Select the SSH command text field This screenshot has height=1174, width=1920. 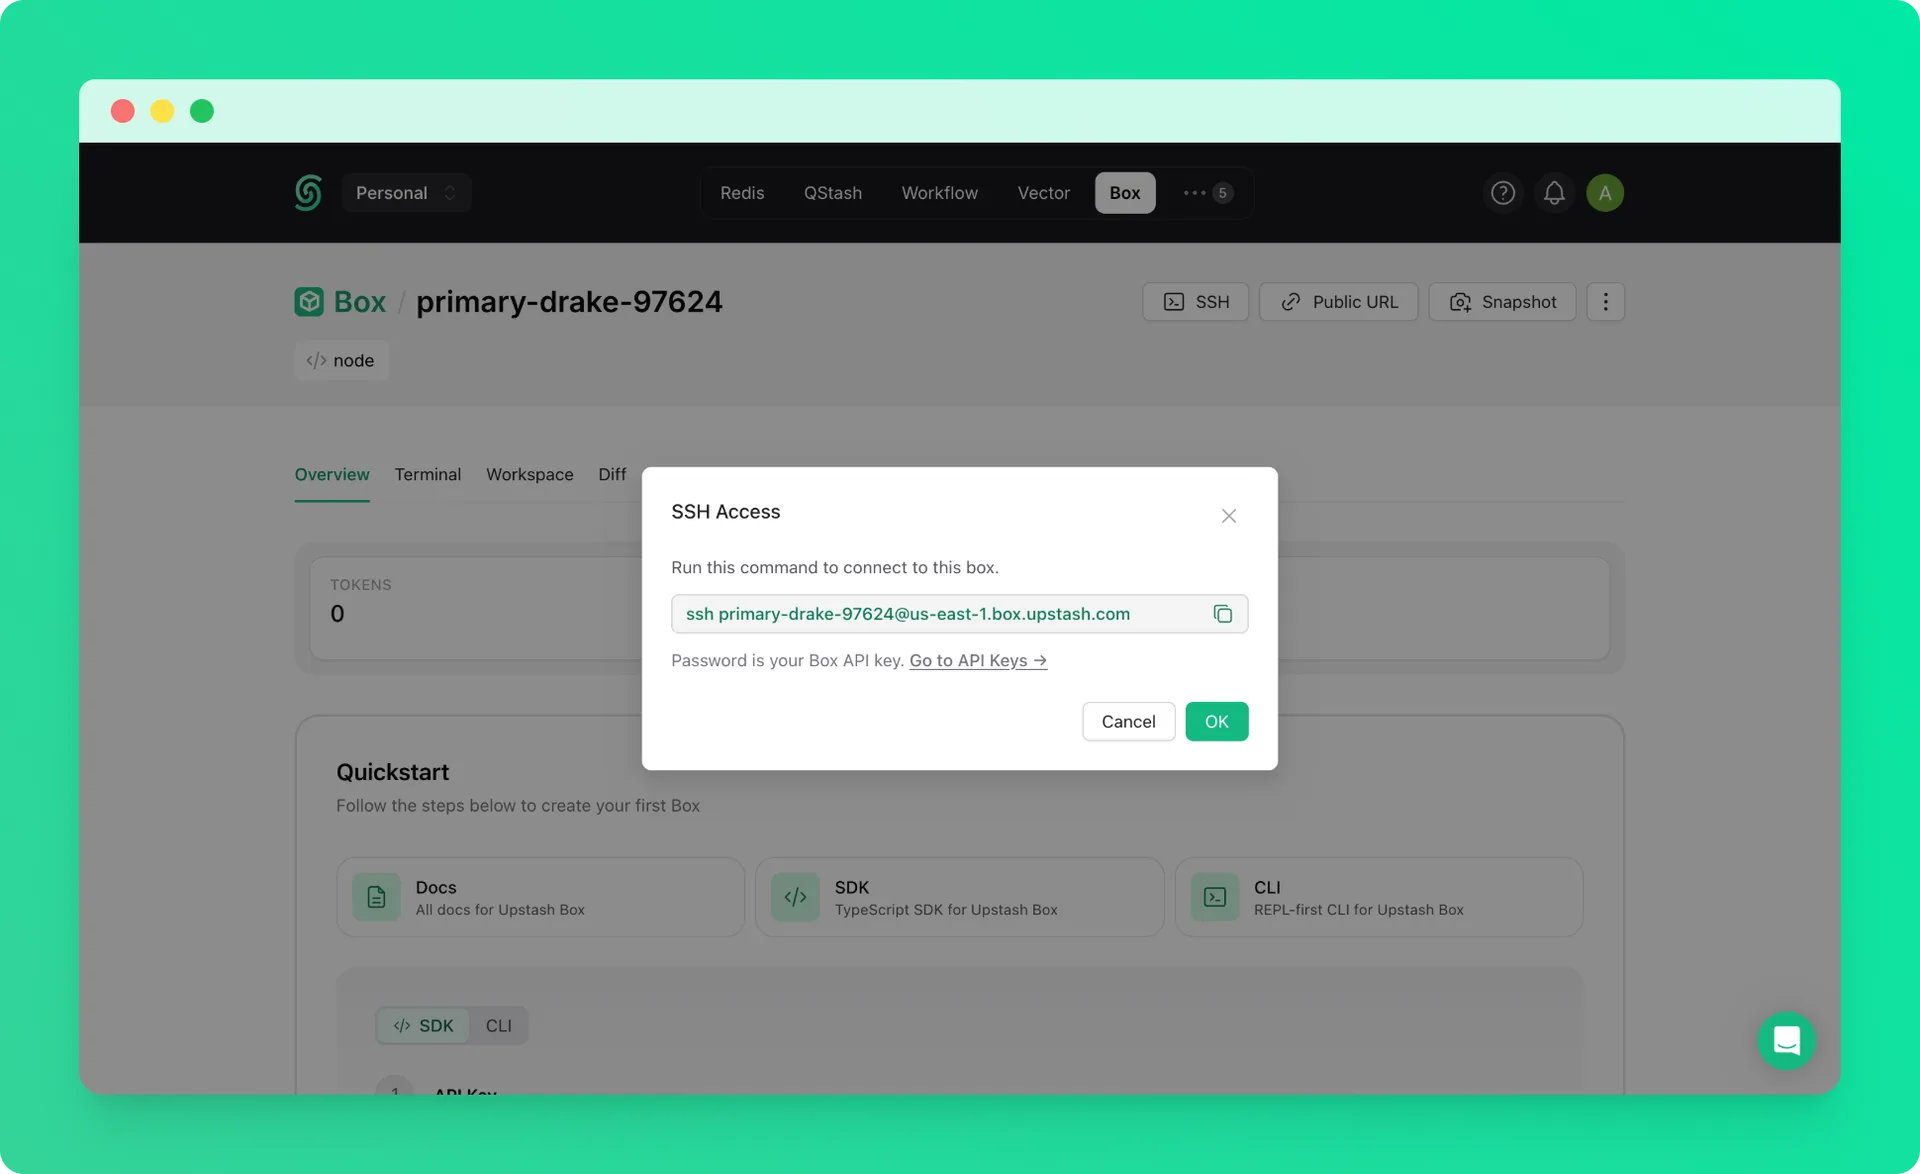[x=959, y=614]
